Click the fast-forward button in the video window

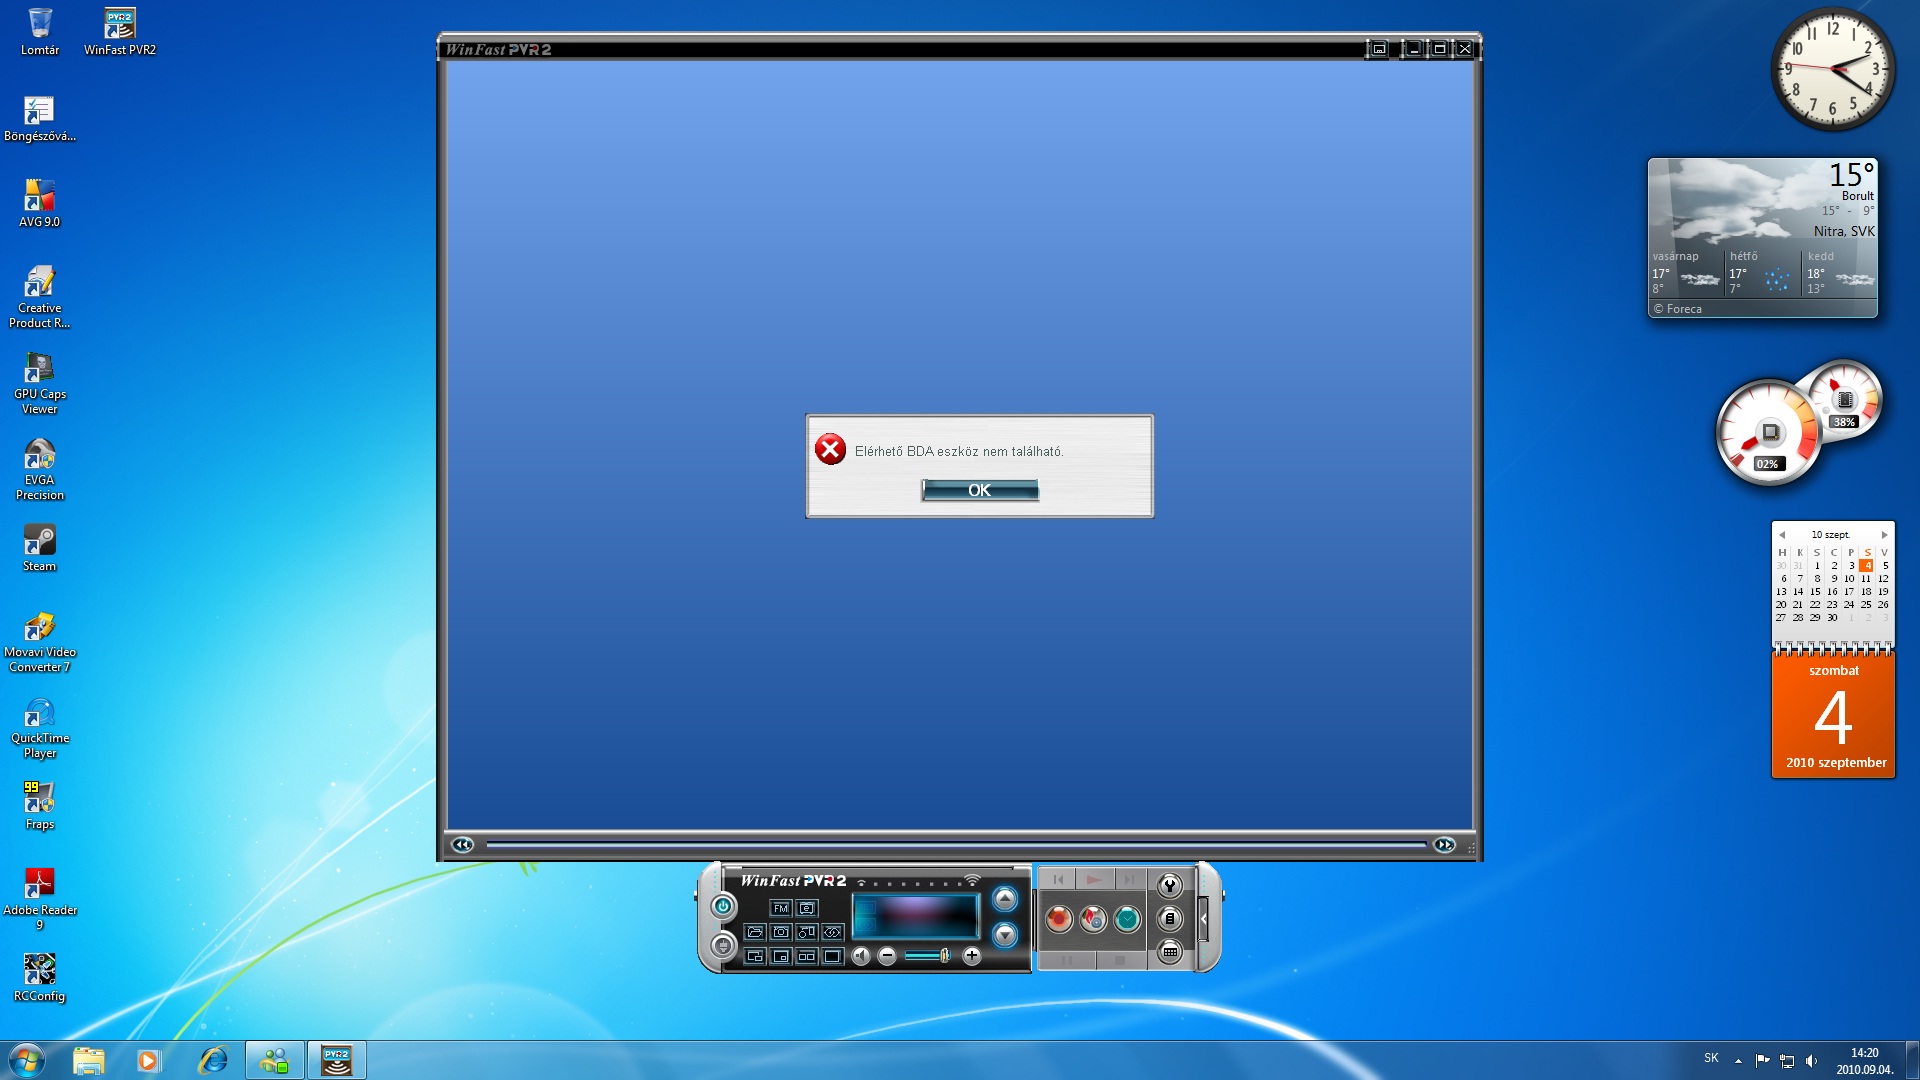click(x=1444, y=845)
